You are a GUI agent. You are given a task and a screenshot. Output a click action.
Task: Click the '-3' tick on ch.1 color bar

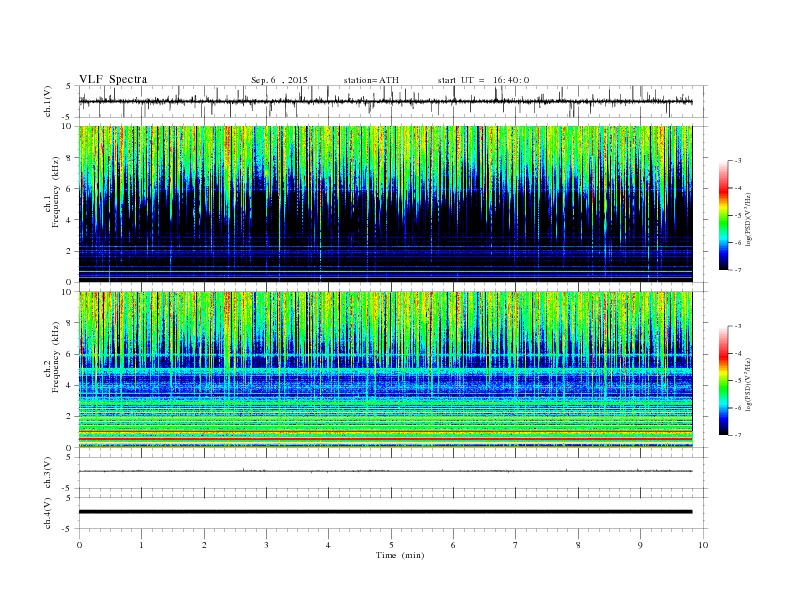(738, 161)
